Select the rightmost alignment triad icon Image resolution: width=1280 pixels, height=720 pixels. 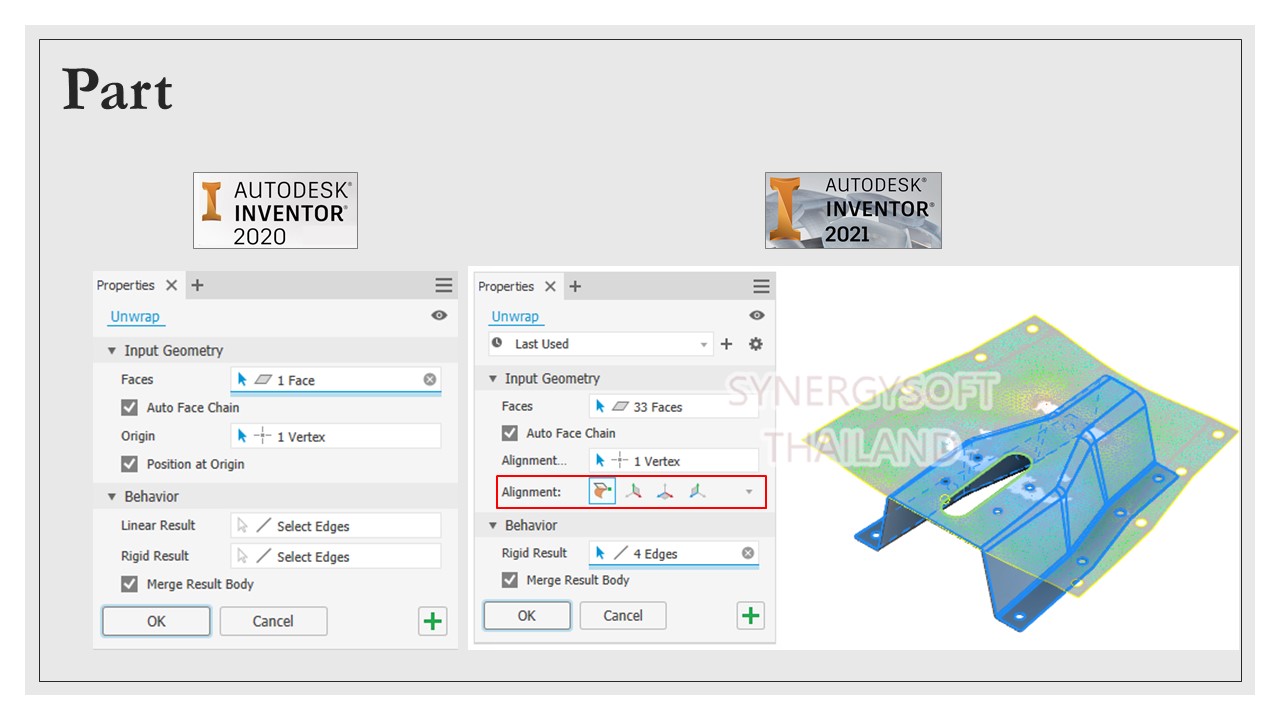pyautogui.click(x=697, y=491)
